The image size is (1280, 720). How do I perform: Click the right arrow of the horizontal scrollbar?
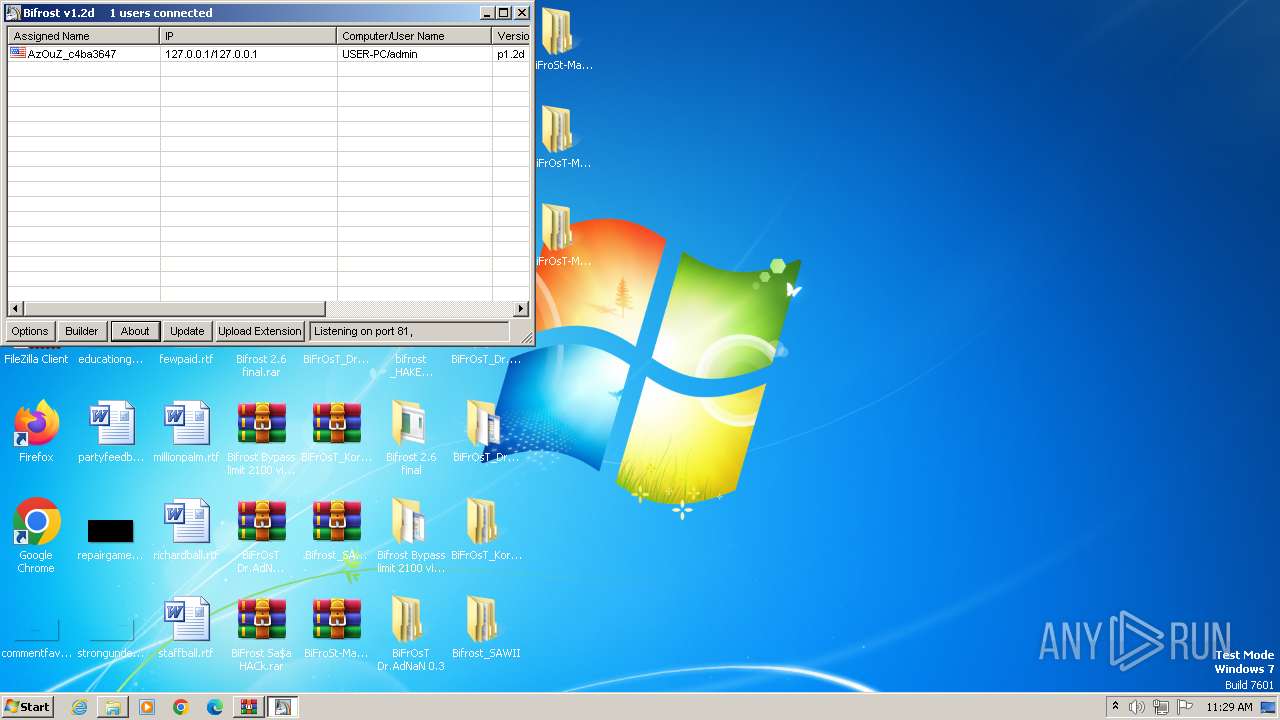[x=521, y=309]
